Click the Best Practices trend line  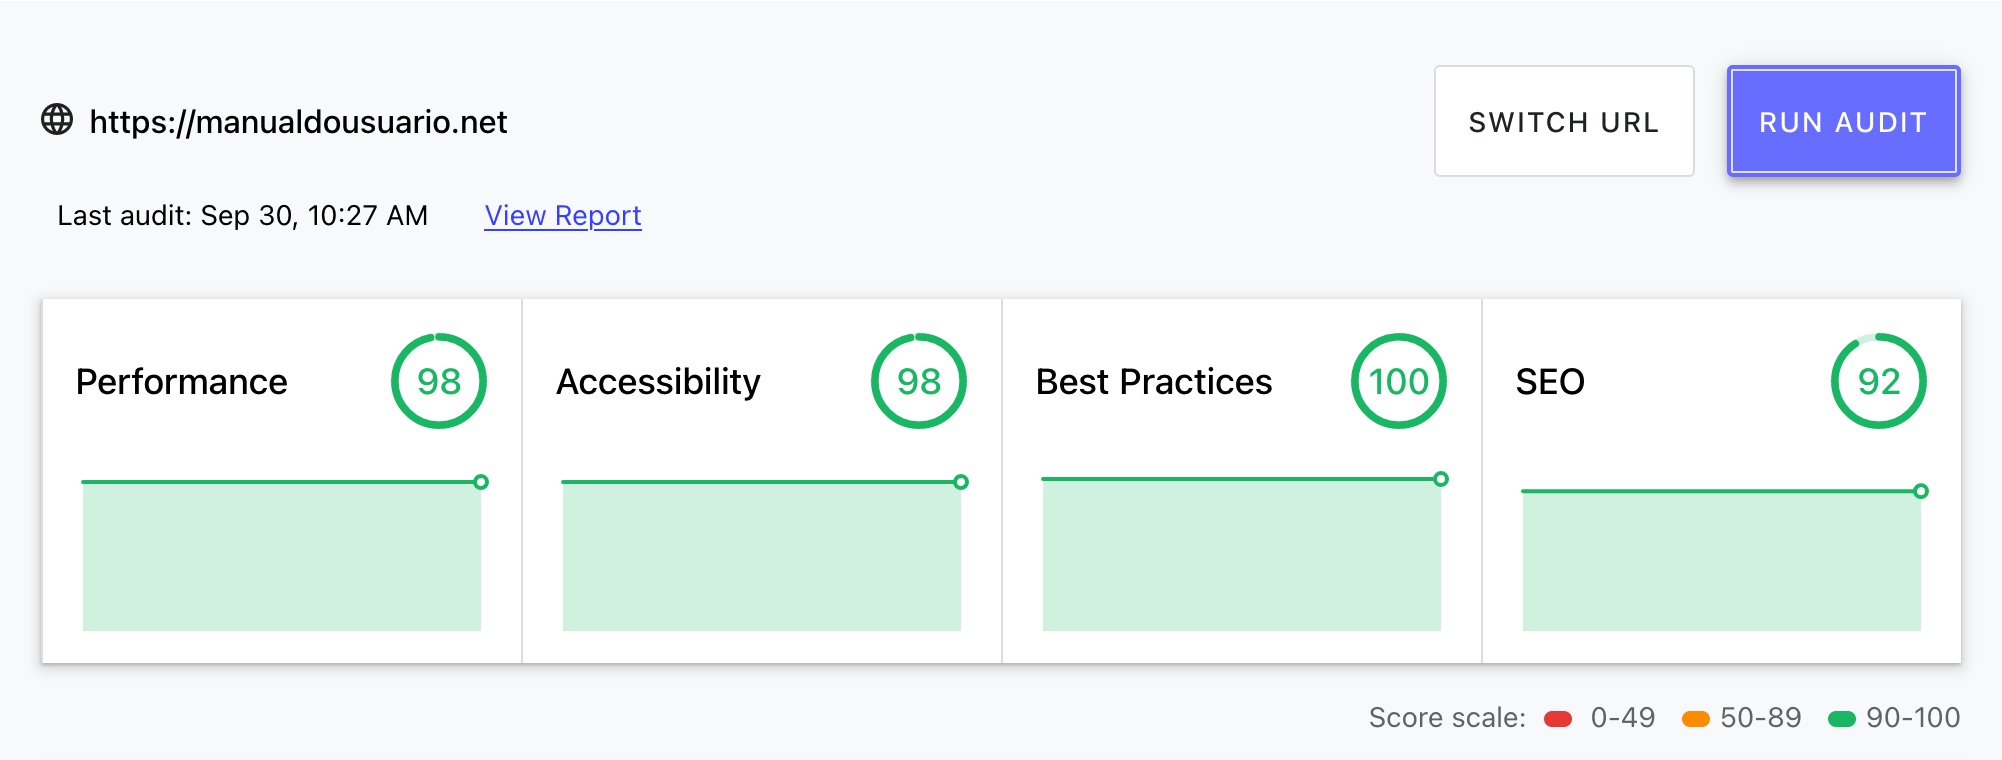[x=1240, y=479]
